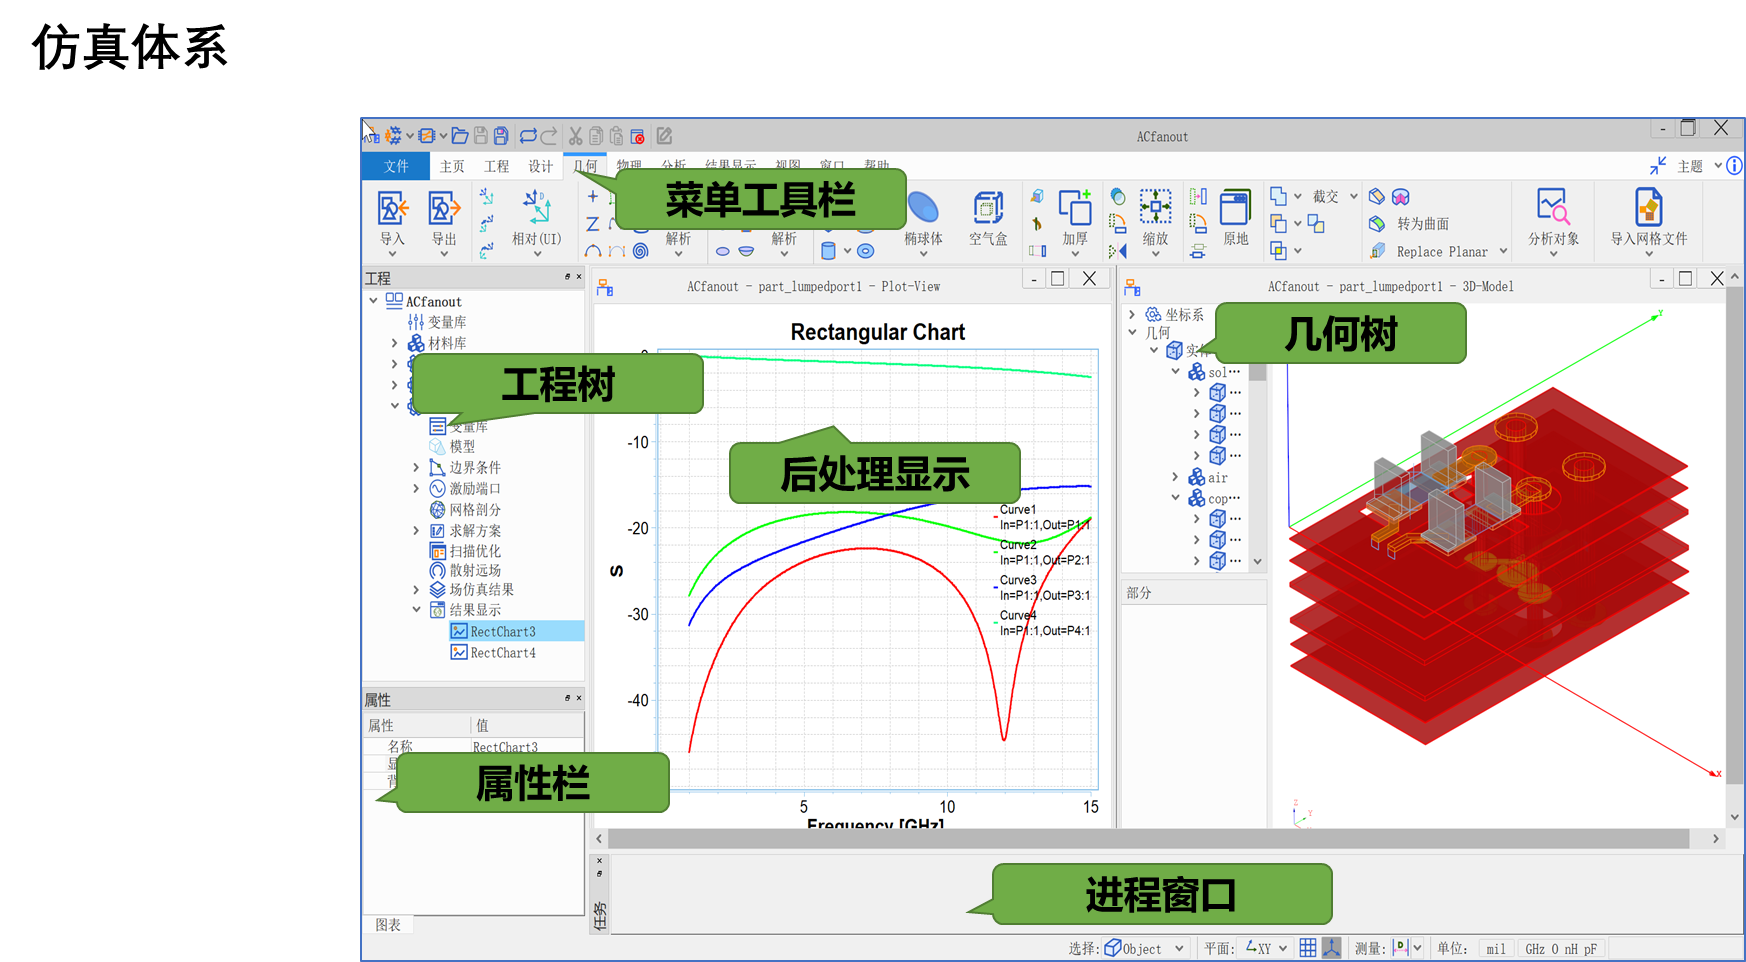The image size is (1746, 962).
Task: Select RectChart4 in the project tree
Action: [x=503, y=653]
